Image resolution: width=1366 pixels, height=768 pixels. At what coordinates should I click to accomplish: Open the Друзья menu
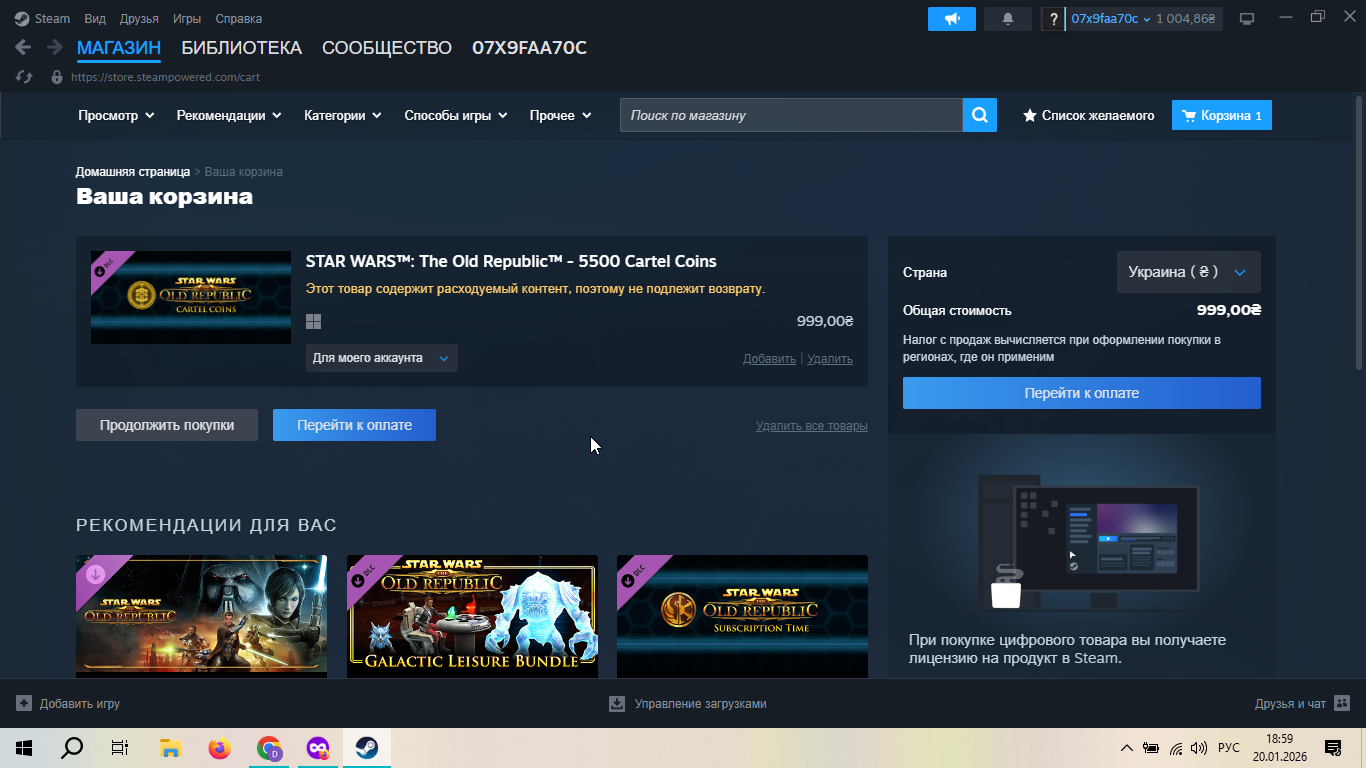tap(139, 19)
